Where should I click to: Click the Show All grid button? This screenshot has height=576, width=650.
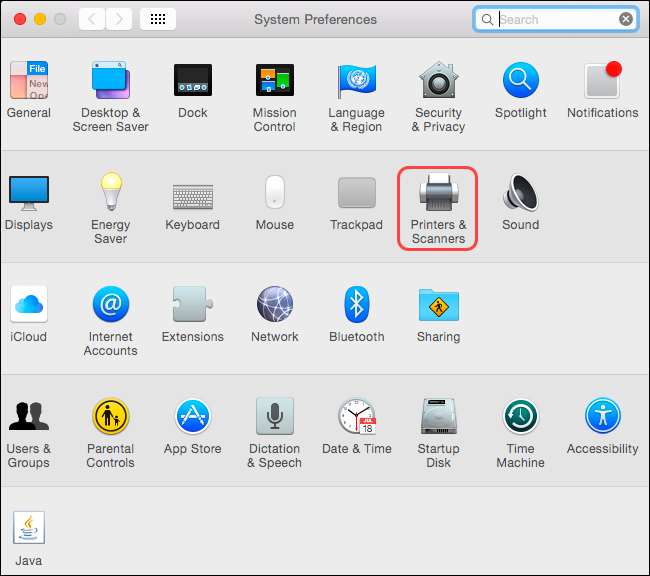tap(158, 19)
